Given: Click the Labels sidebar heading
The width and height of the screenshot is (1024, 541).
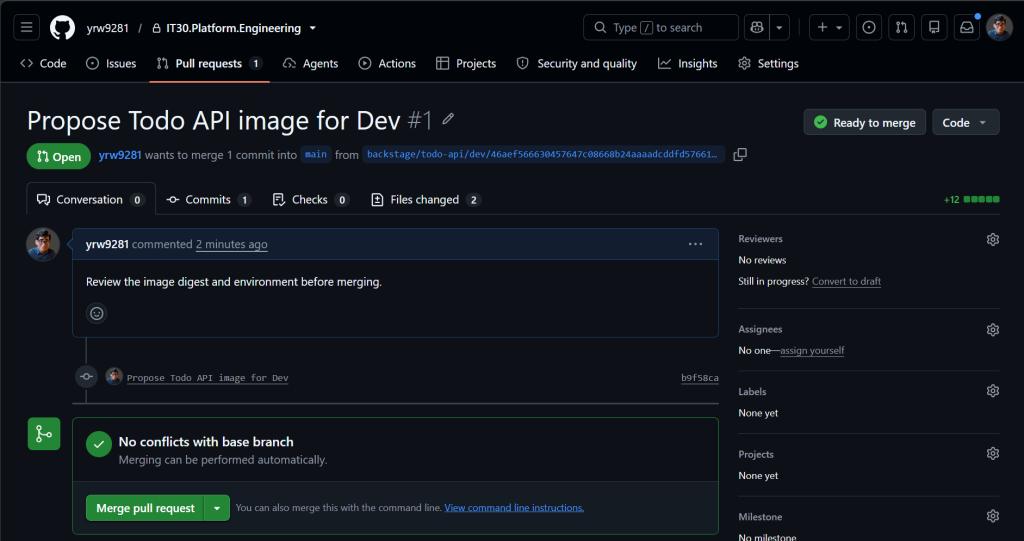Looking at the screenshot, I should click(752, 391).
